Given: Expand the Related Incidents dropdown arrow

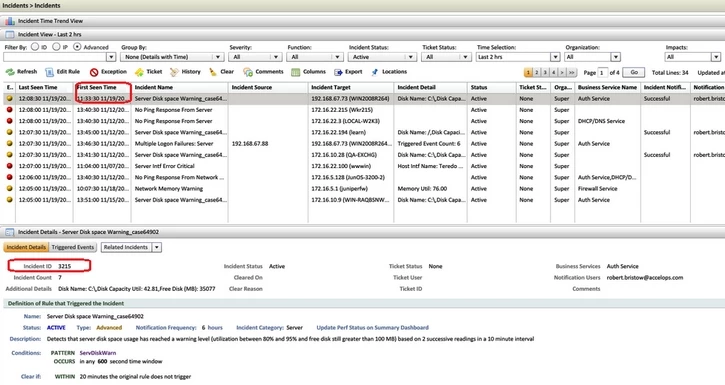Looking at the screenshot, I should click(x=157, y=247).
